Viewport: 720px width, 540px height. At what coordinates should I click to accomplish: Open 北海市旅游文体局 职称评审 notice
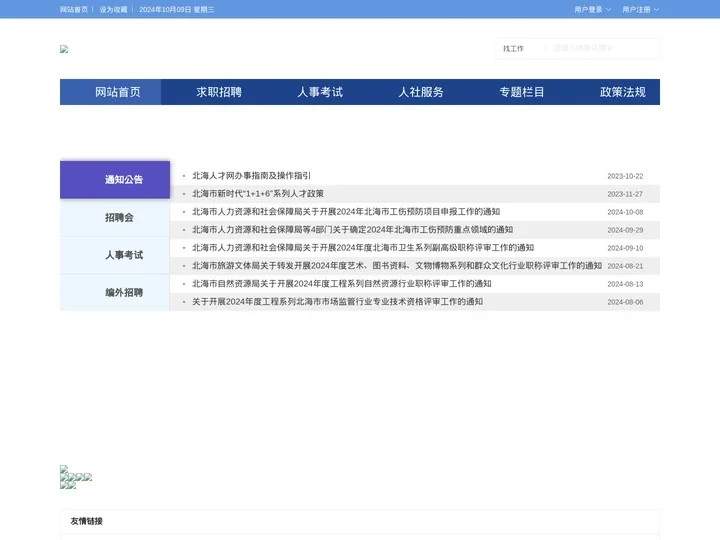(397, 266)
